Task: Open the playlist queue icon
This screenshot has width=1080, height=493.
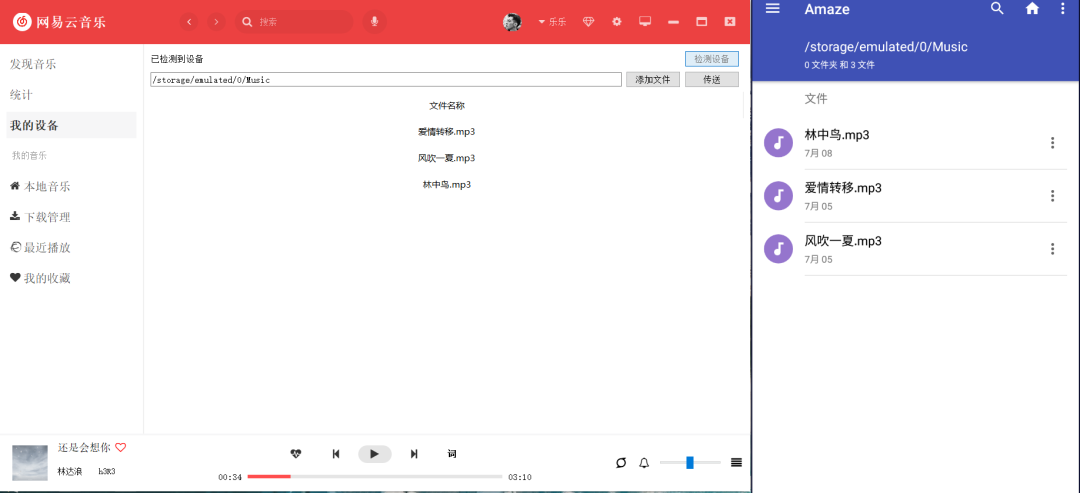Action: pos(736,463)
